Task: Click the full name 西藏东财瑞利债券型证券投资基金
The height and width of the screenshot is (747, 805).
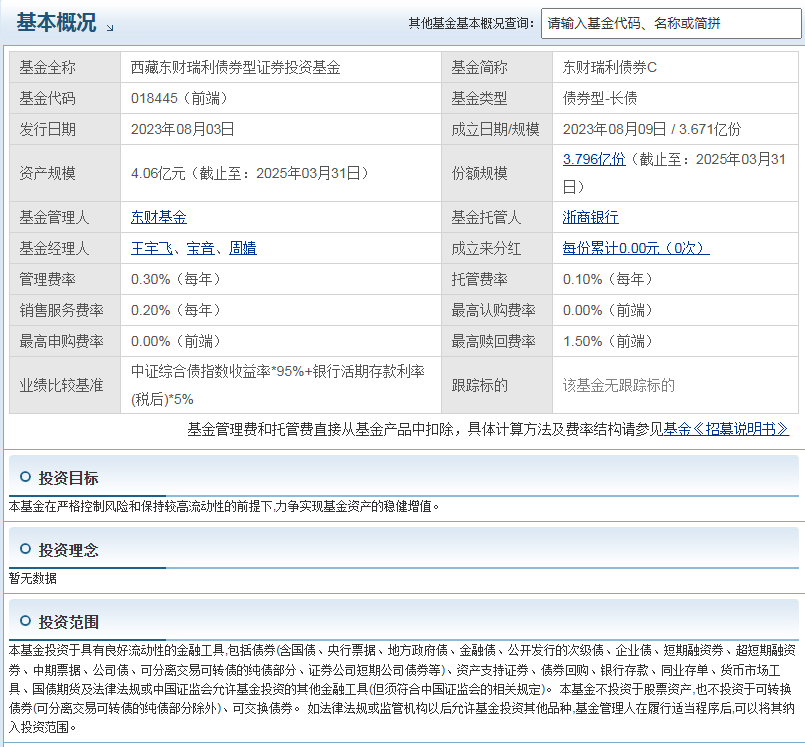Action: tap(236, 67)
